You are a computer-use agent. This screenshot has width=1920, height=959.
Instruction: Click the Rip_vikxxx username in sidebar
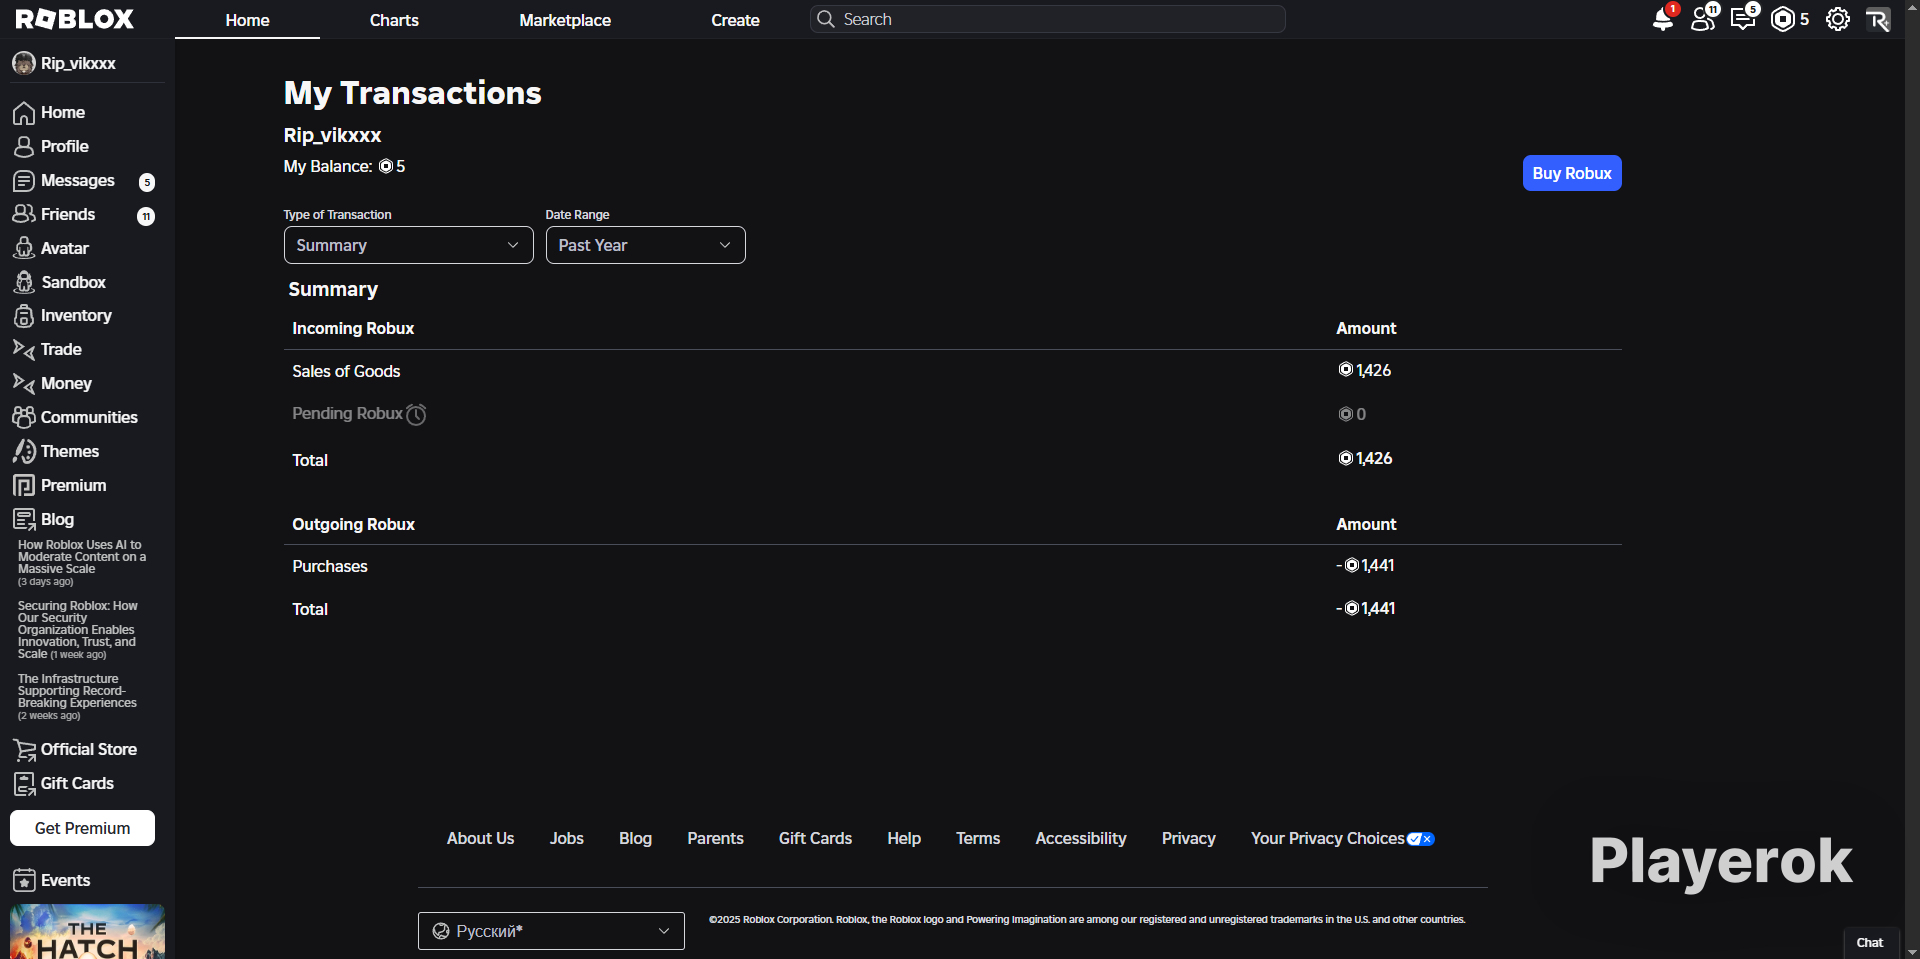coord(78,63)
